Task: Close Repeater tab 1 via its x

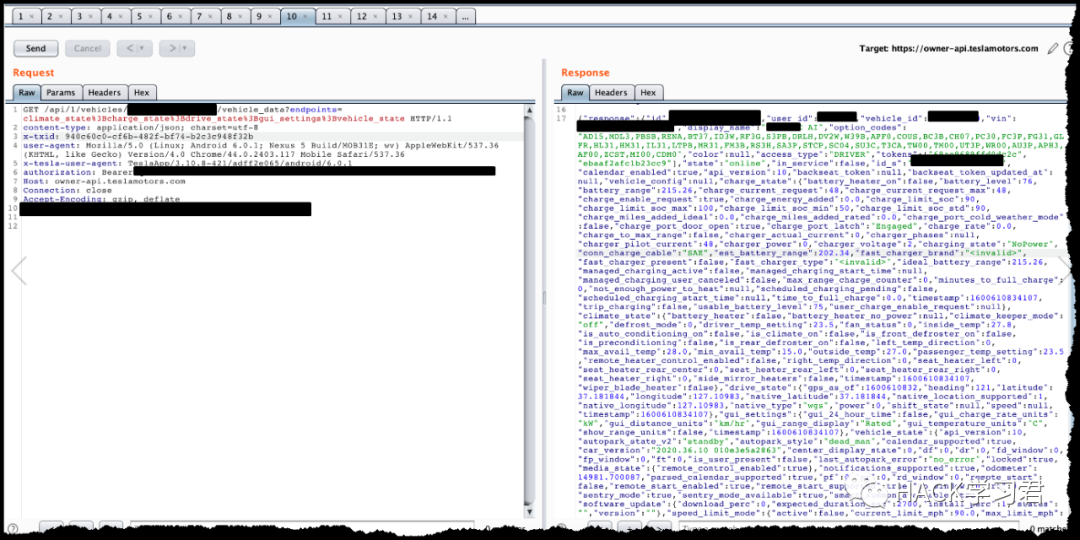Action: (x=32, y=16)
